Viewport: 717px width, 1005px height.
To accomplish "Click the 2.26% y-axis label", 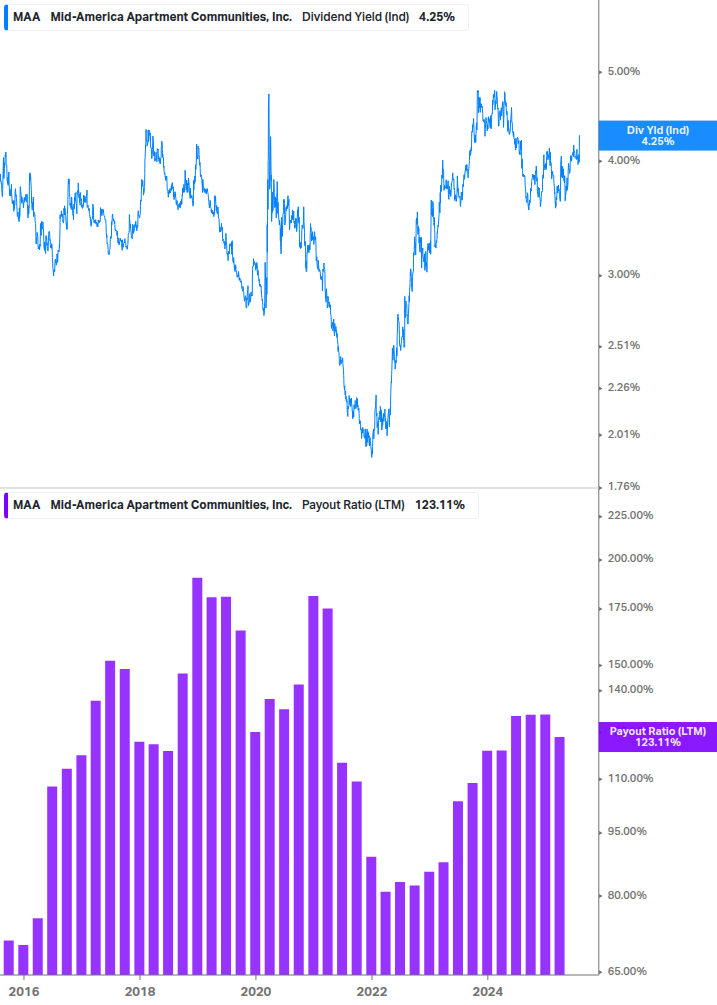I will [623, 387].
